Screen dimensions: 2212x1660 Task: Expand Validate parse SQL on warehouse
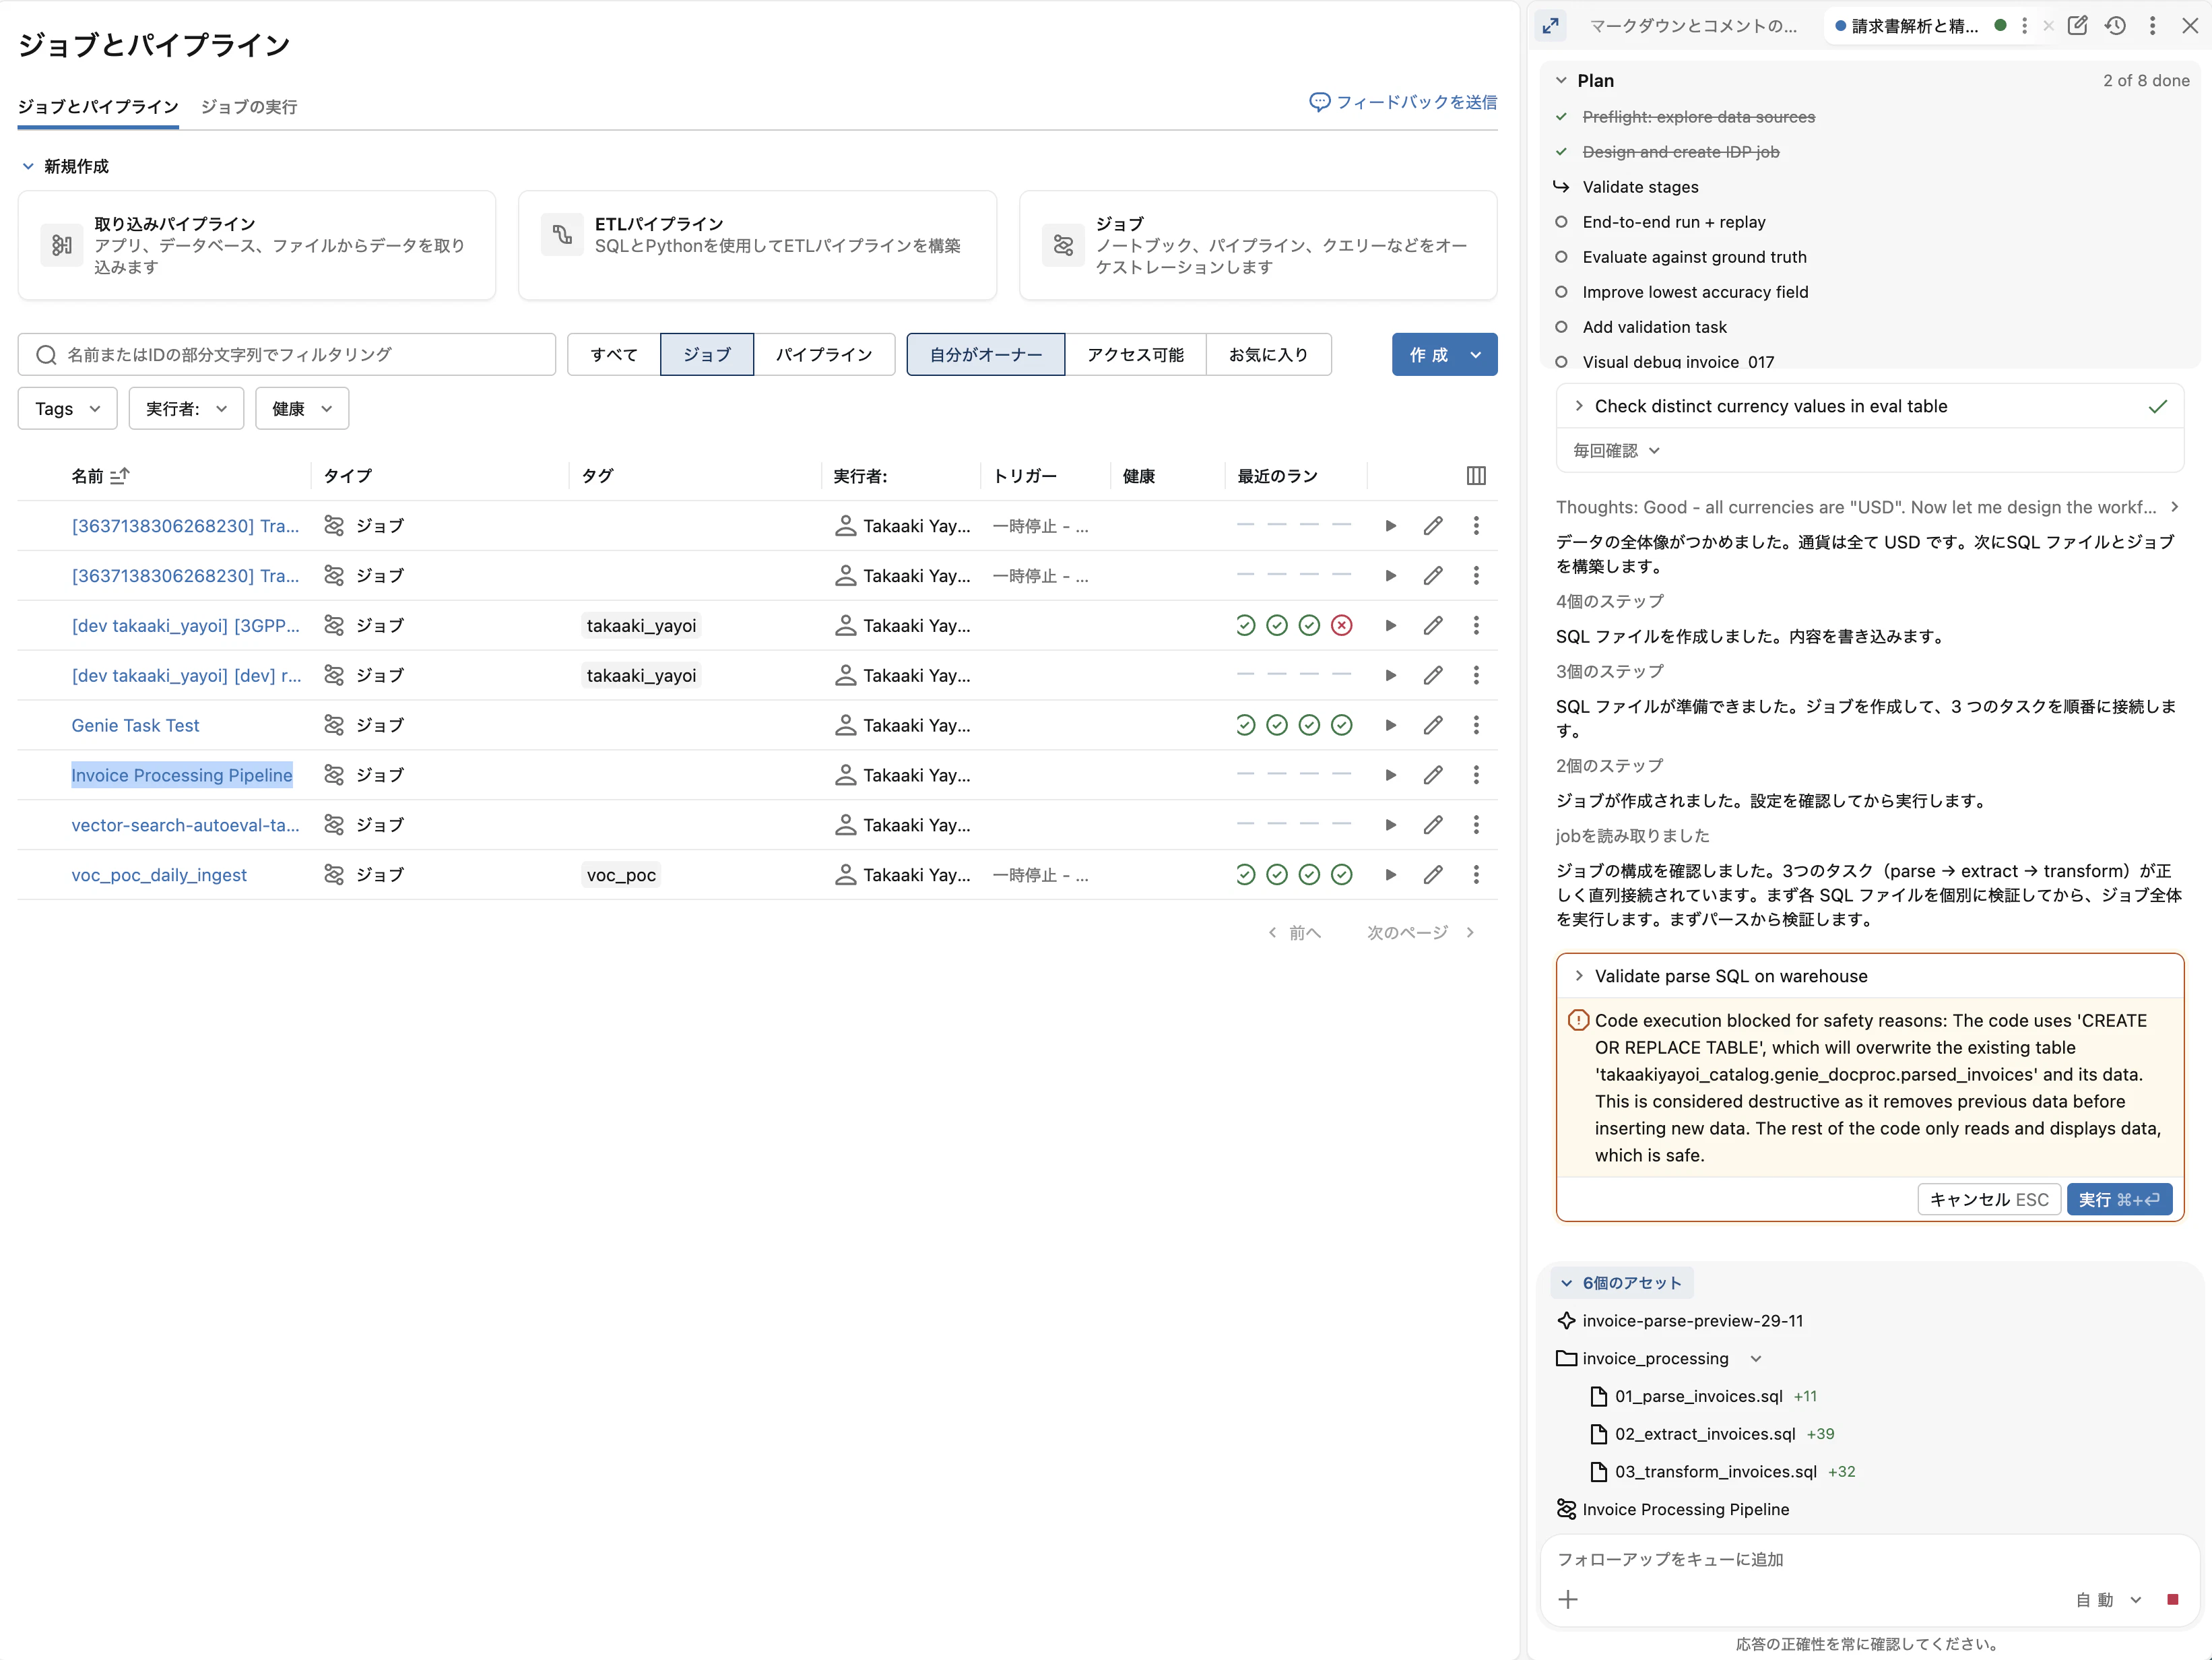[1579, 976]
